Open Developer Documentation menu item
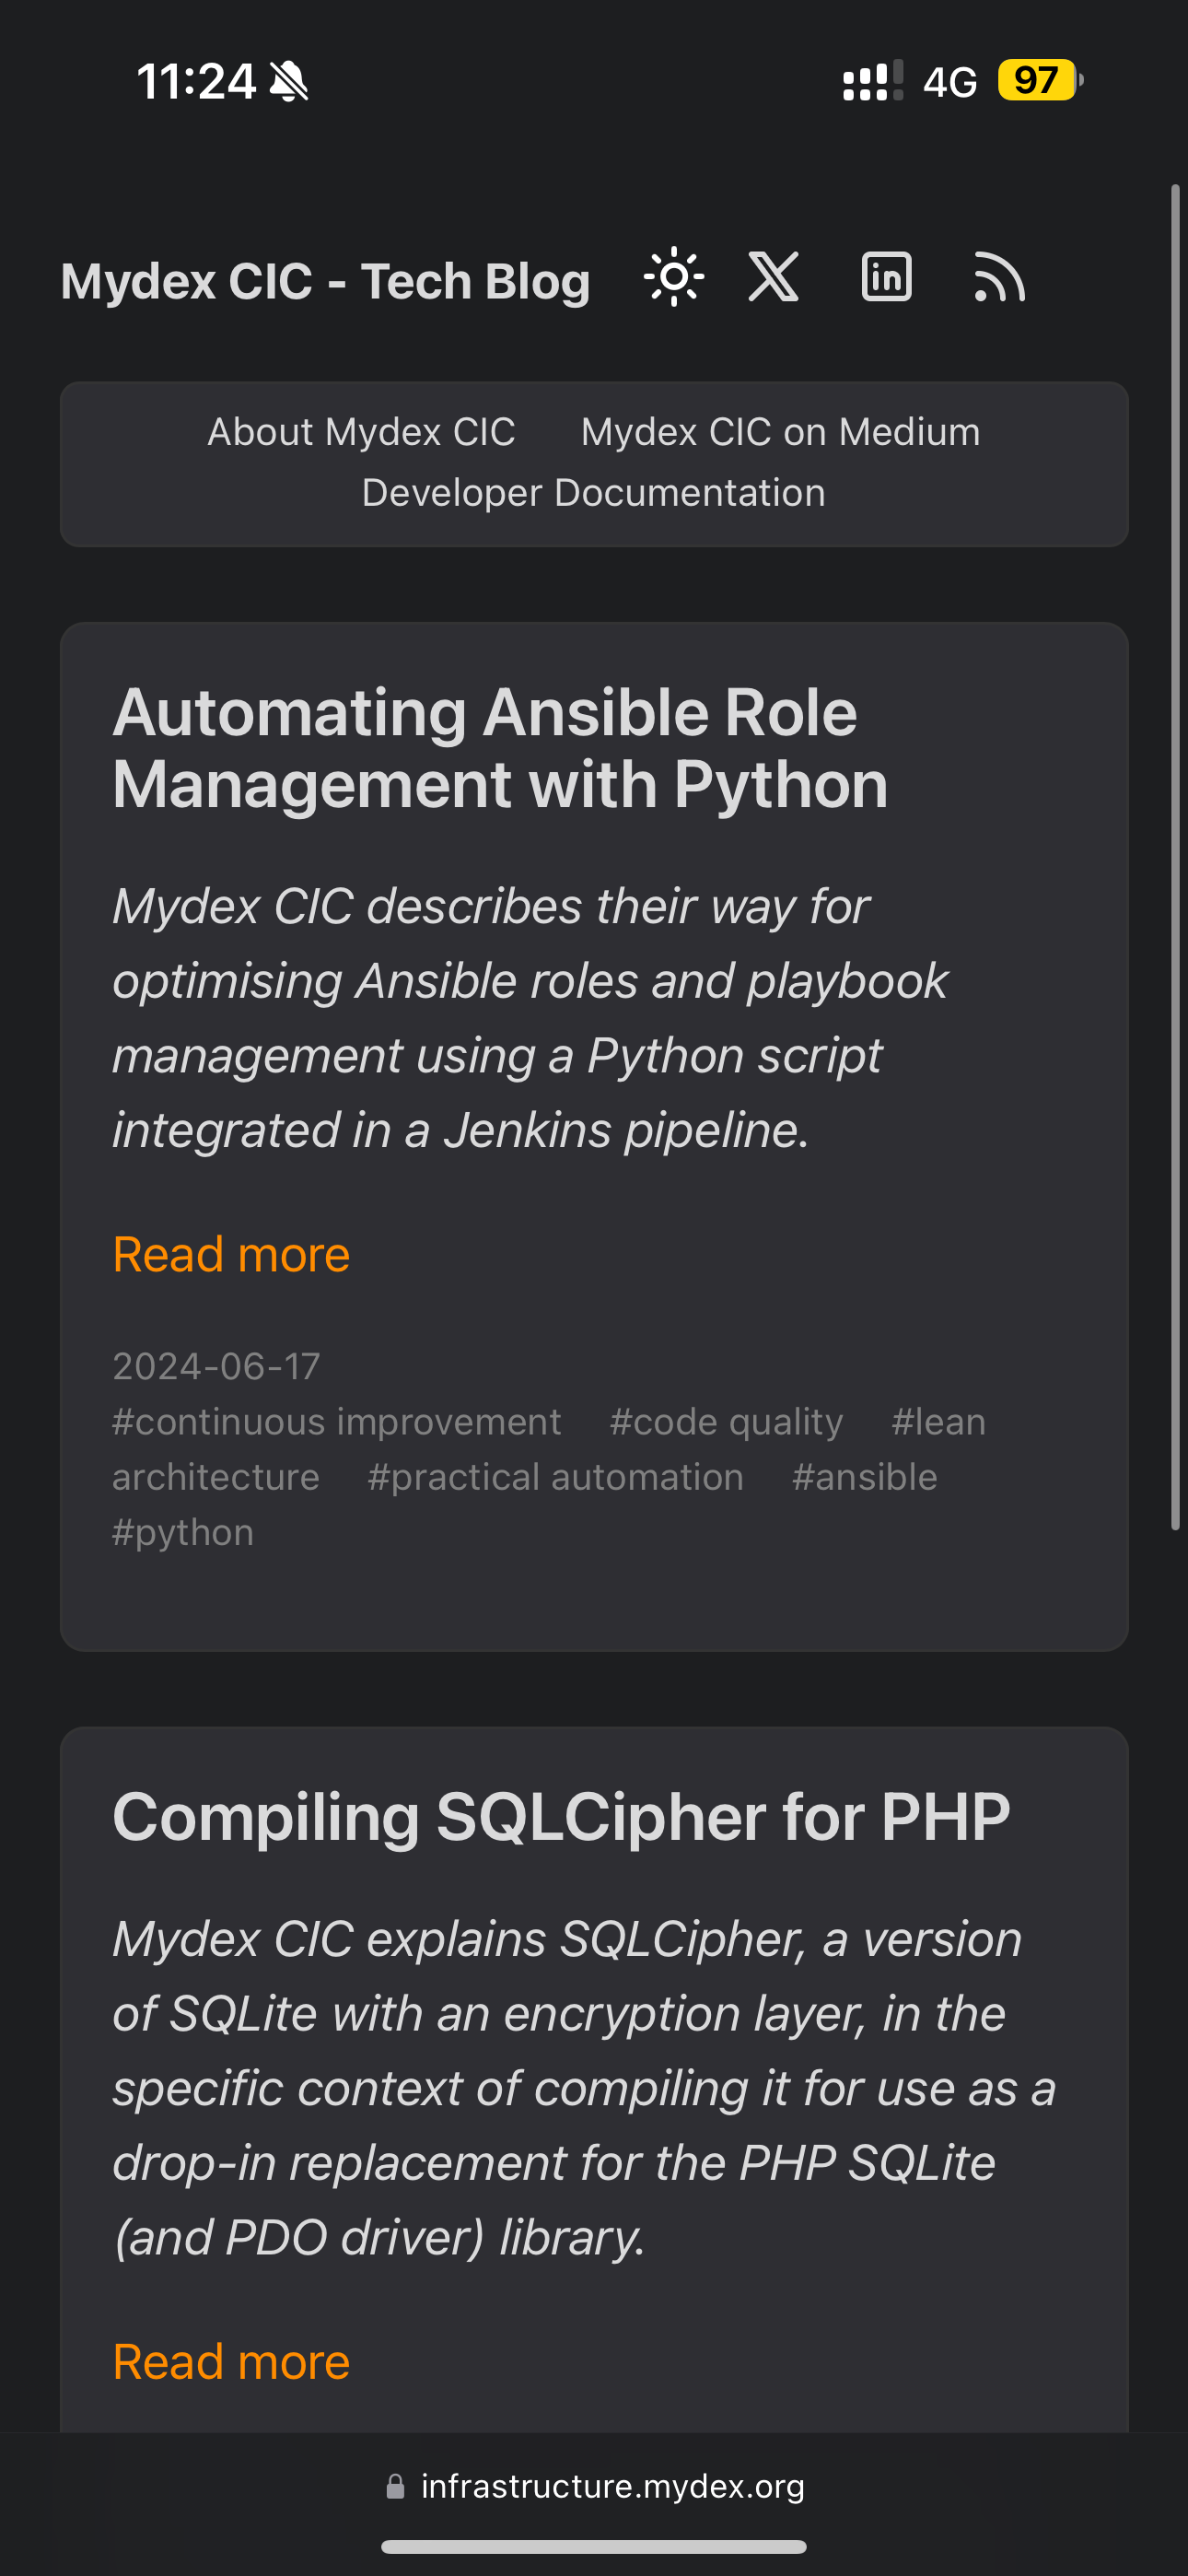 pyautogui.click(x=593, y=493)
